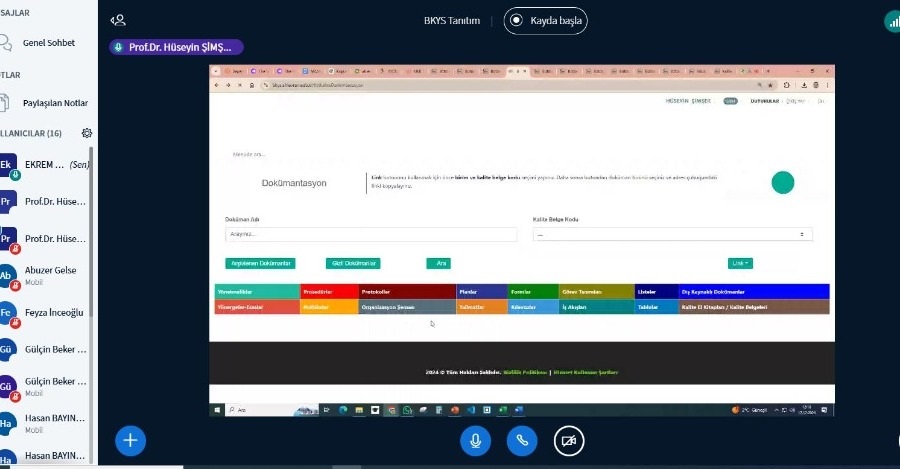Click the Doküman Adı search field
Image resolution: width=900 pixels, height=469 pixels.
coord(370,235)
